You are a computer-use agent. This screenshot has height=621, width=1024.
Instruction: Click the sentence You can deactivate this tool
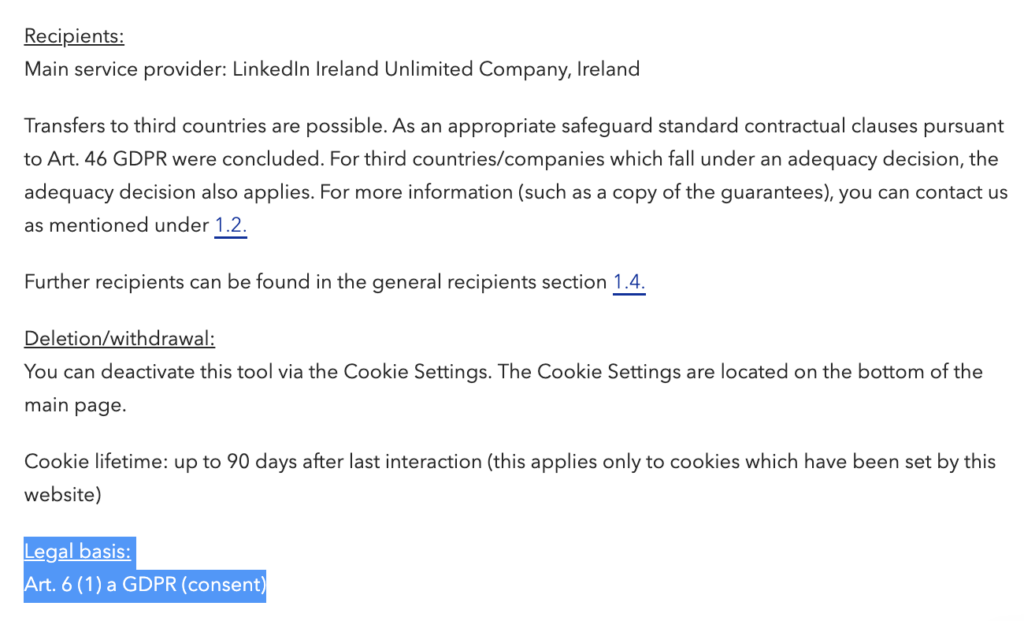tap(257, 372)
